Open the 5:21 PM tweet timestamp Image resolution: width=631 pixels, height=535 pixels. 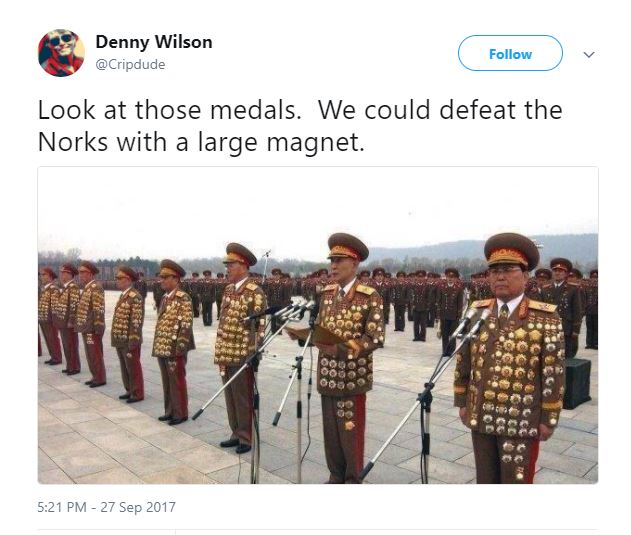(62, 507)
